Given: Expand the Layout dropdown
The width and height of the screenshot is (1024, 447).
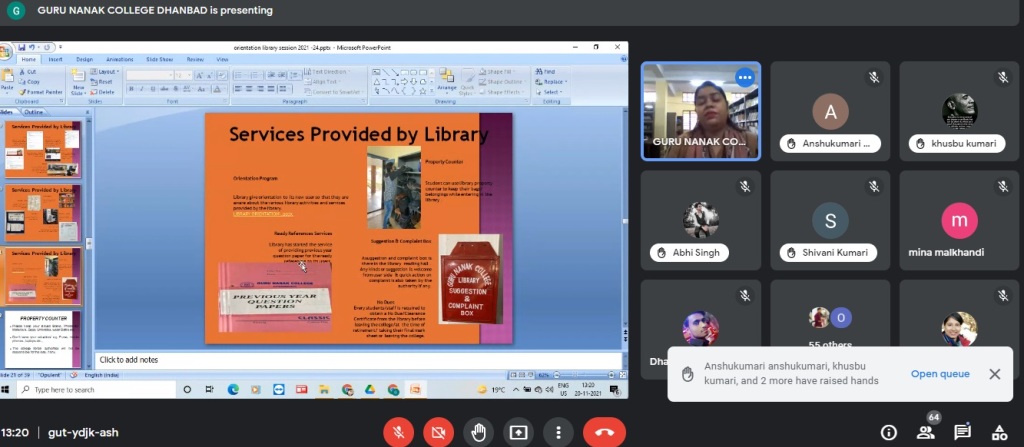Looking at the screenshot, I should pyautogui.click(x=104, y=71).
